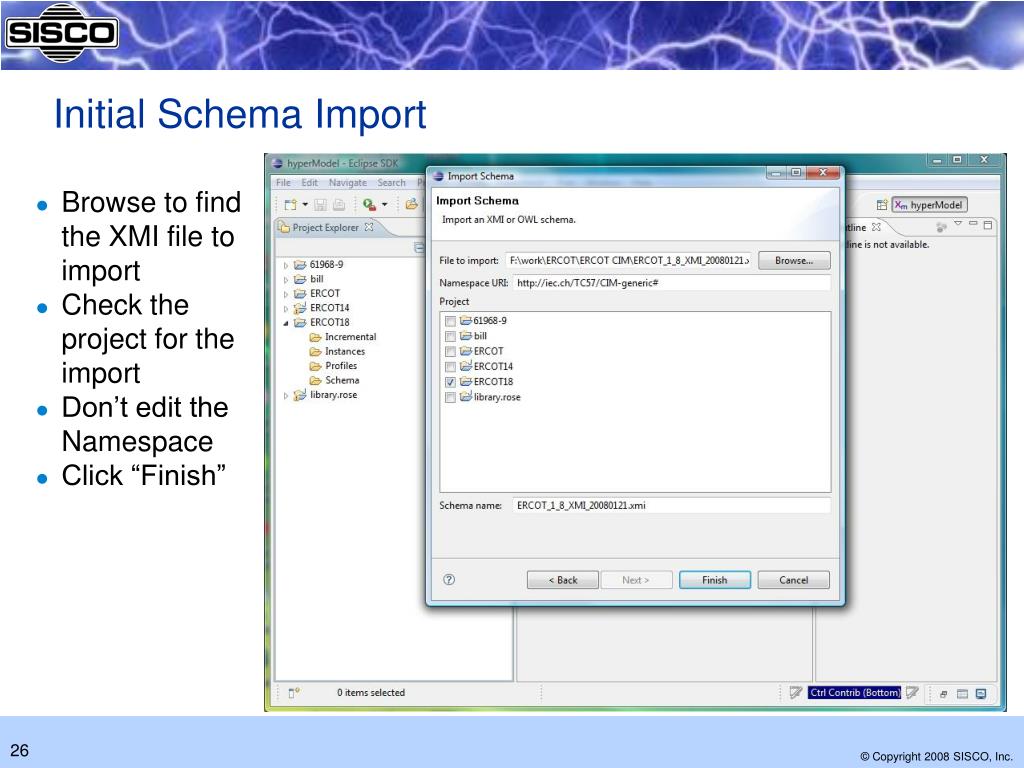Uncheck the ERCOT18 project checkbox
The image size is (1024, 768).
coord(450,382)
